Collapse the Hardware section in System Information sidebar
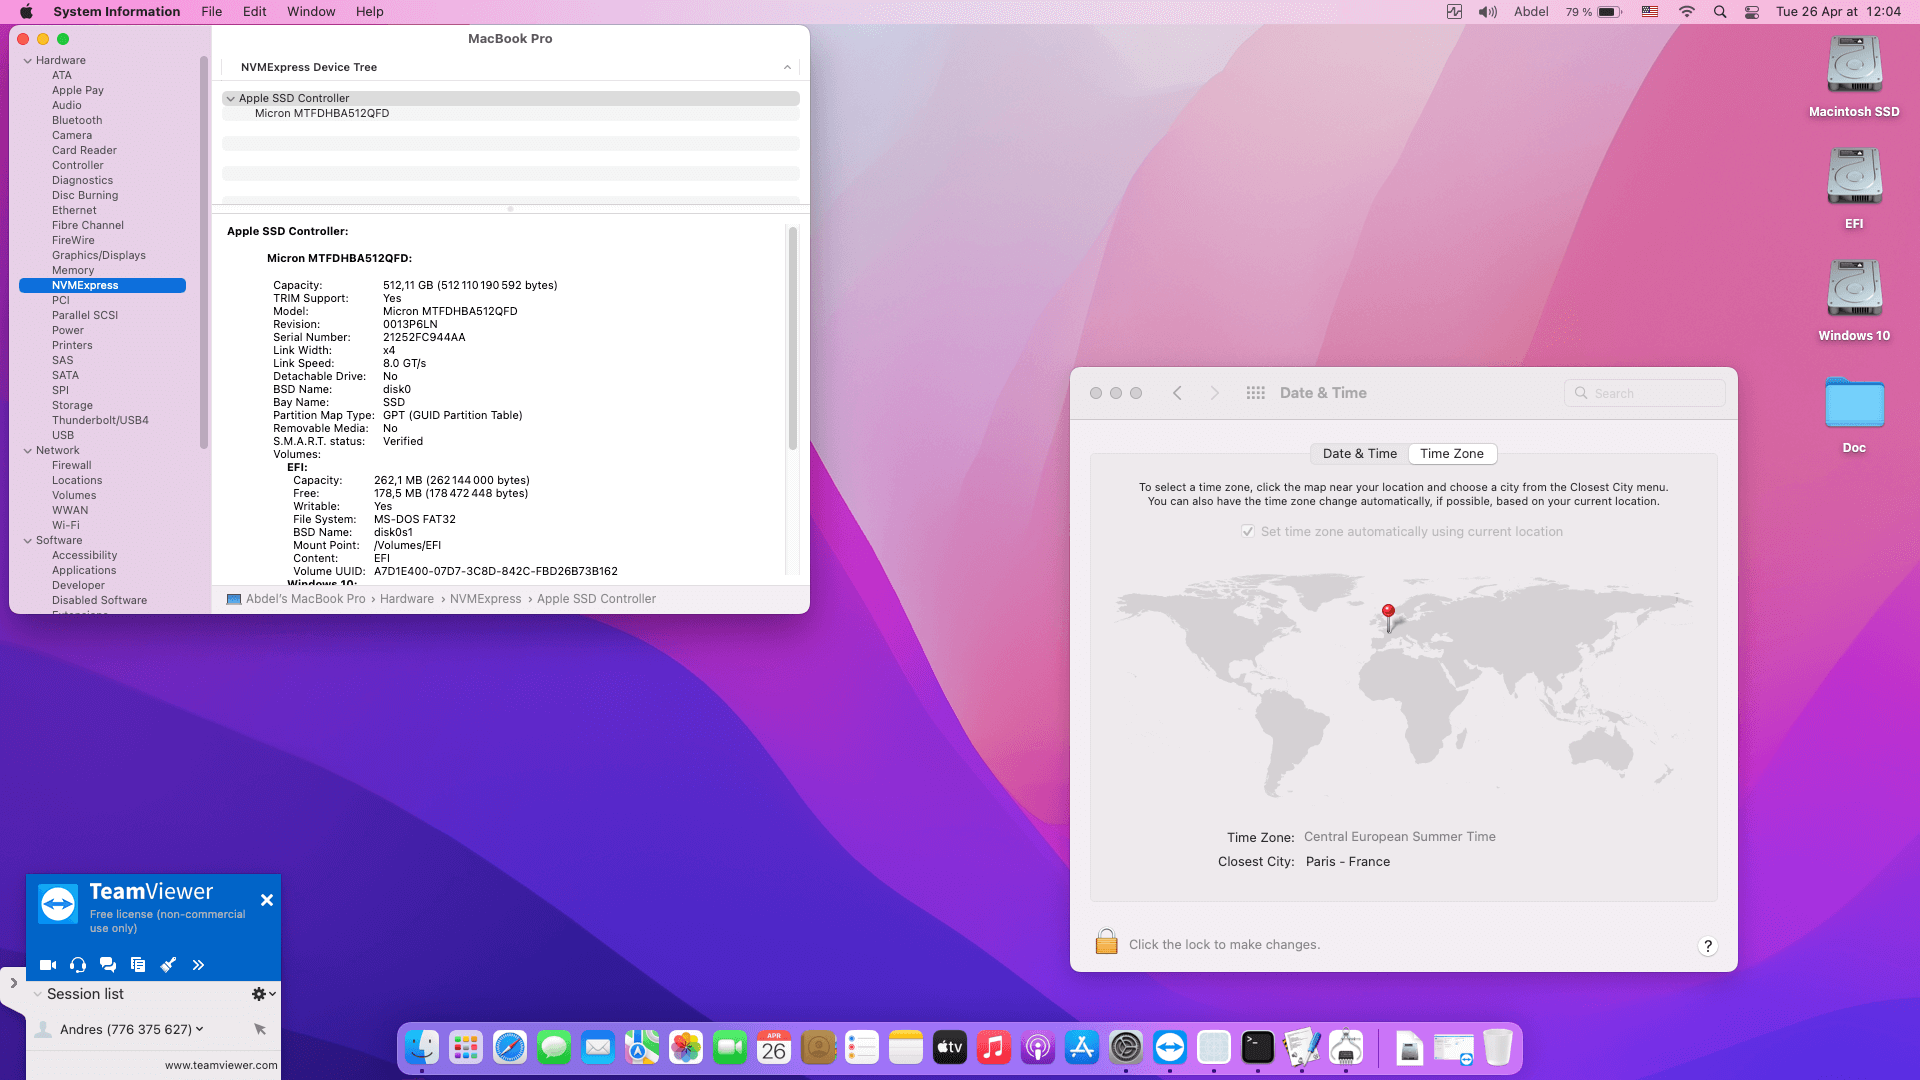The height and width of the screenshot is (1080, 1920). click(28, 61)
